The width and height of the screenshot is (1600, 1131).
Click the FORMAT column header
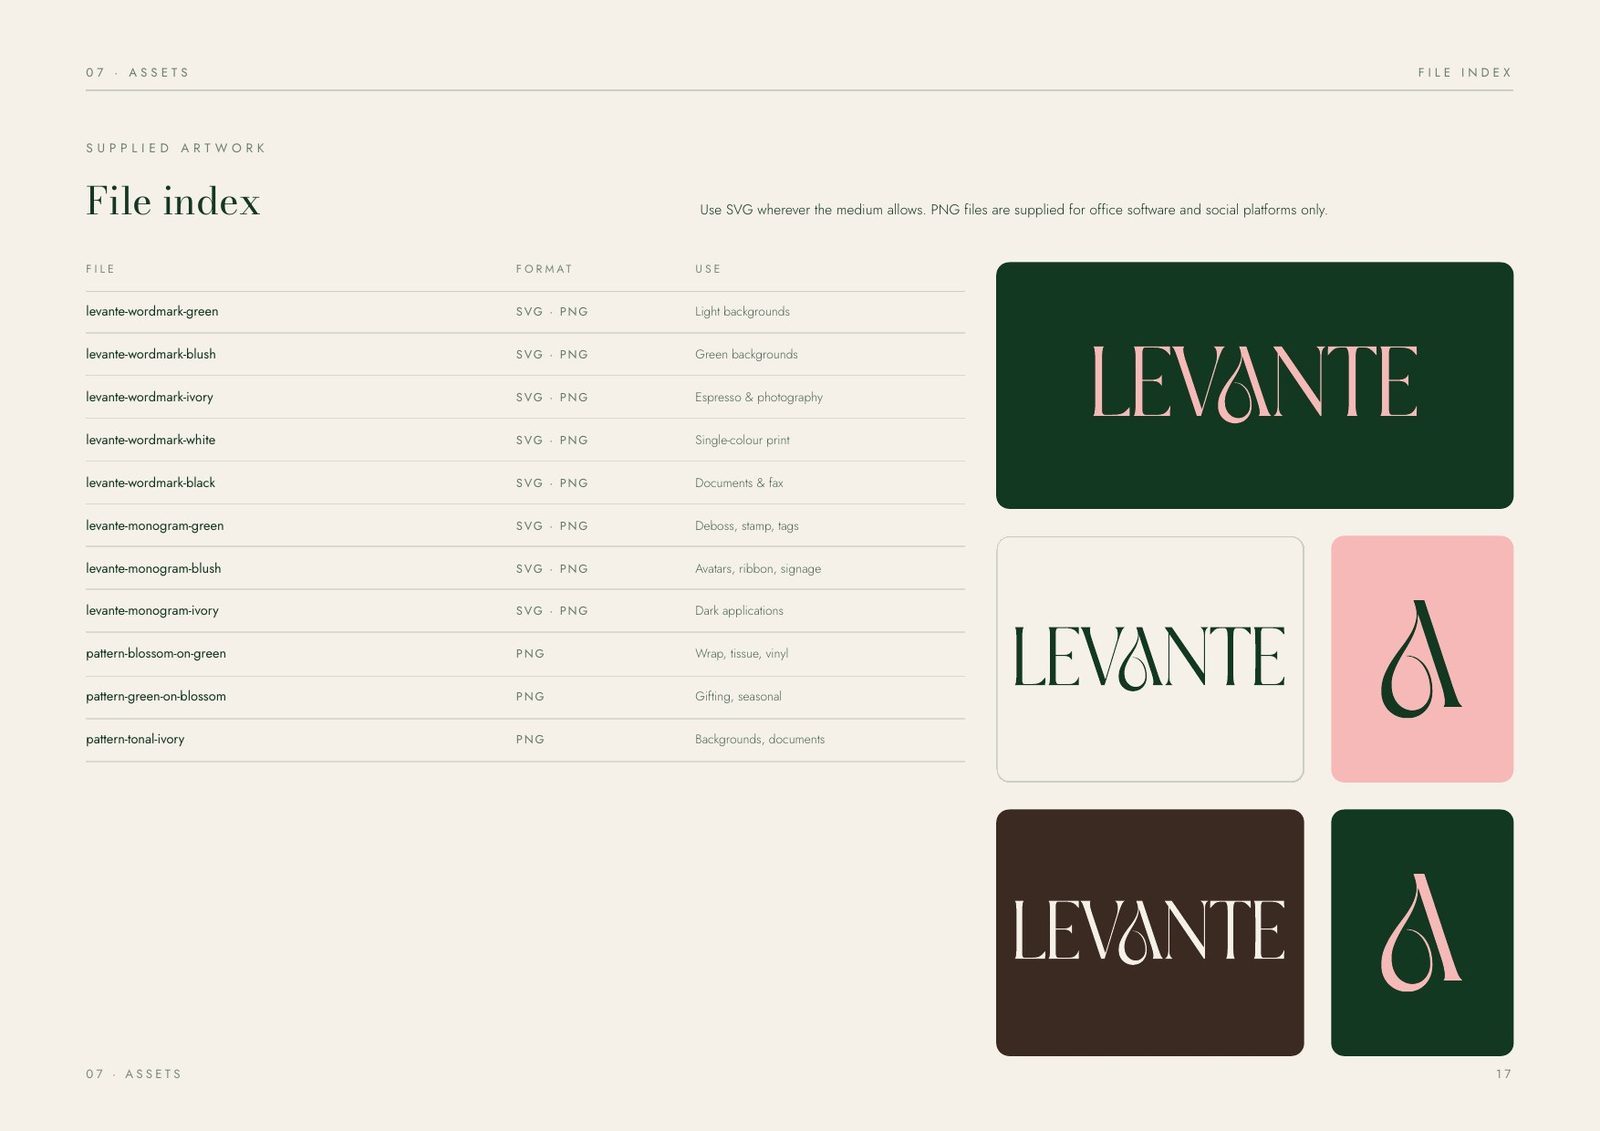(544, 269)
